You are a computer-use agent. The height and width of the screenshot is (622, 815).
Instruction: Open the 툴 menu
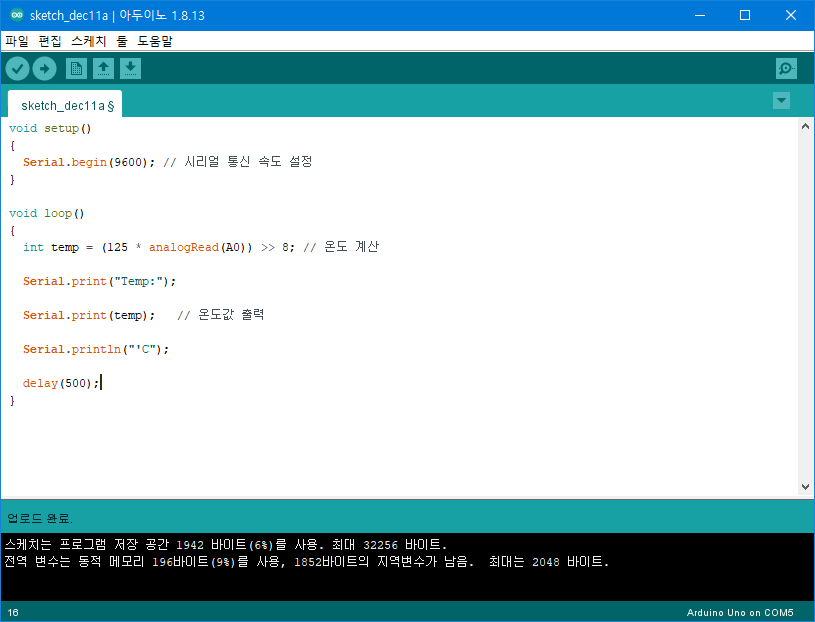point(122,41)
